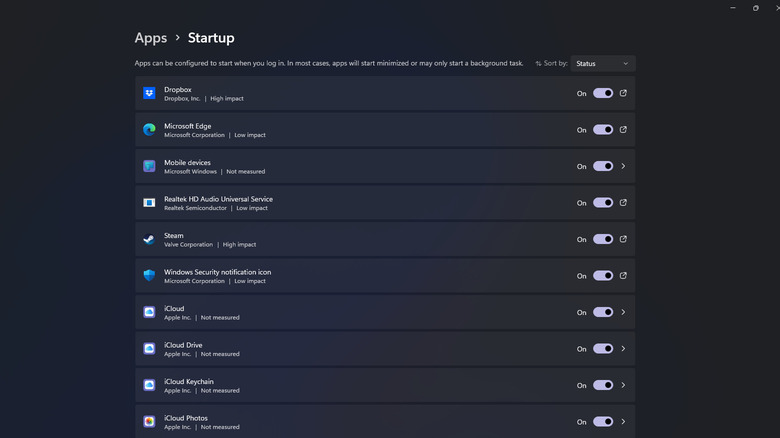The height and width of the screenshot is (438, 780).
Task: Turn off Microsoft Edge startup toggle
Action: 603,130
